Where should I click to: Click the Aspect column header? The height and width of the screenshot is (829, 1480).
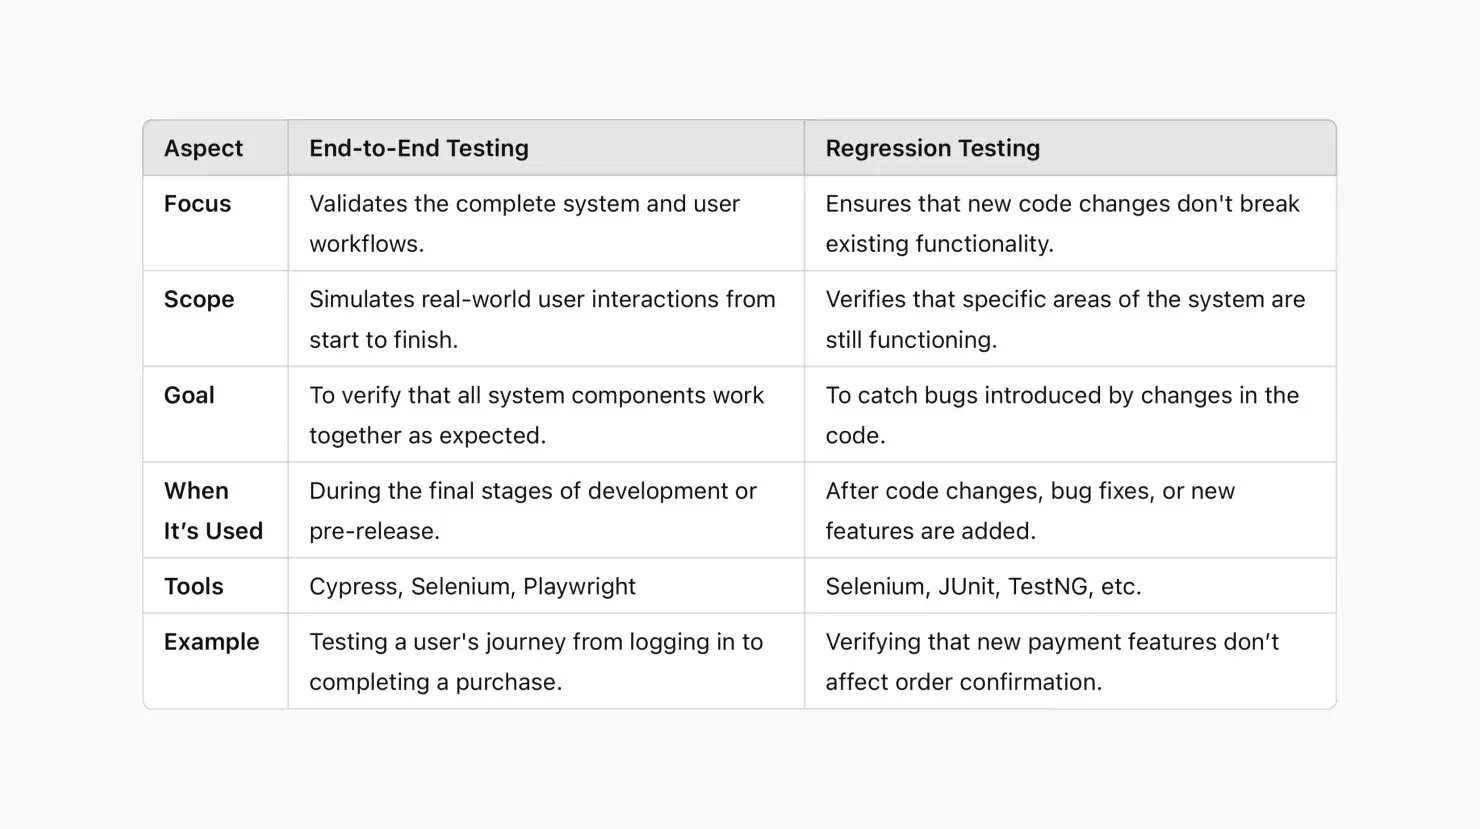coord(203,148)
